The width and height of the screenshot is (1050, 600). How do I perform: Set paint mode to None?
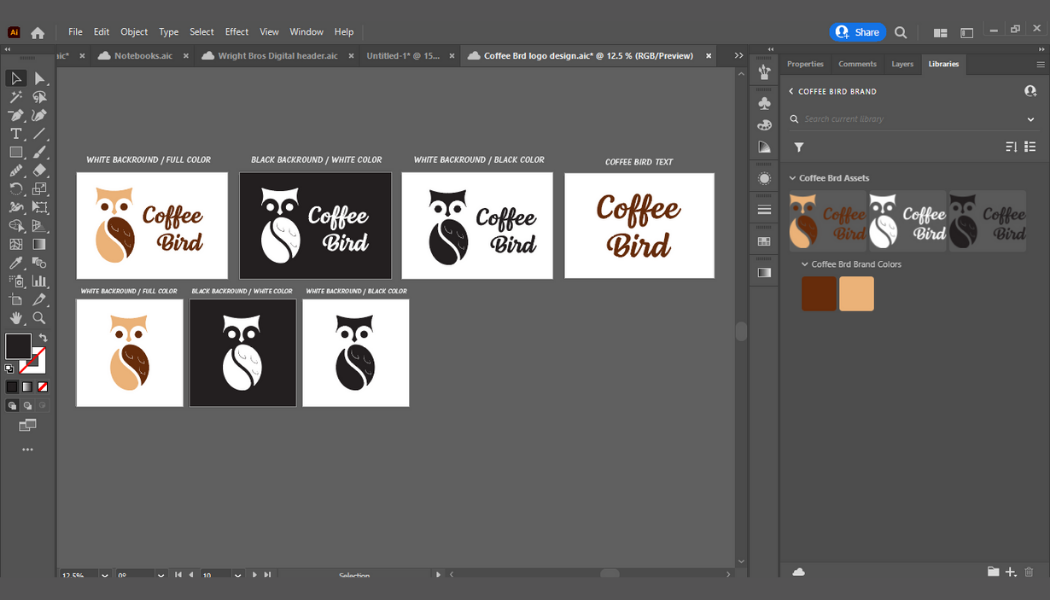pos(43,387)
